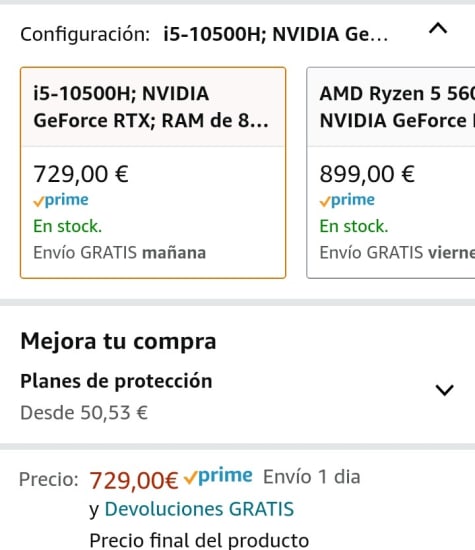
Task: Click Precio final del producto text
Action: [x=199, y=541]
